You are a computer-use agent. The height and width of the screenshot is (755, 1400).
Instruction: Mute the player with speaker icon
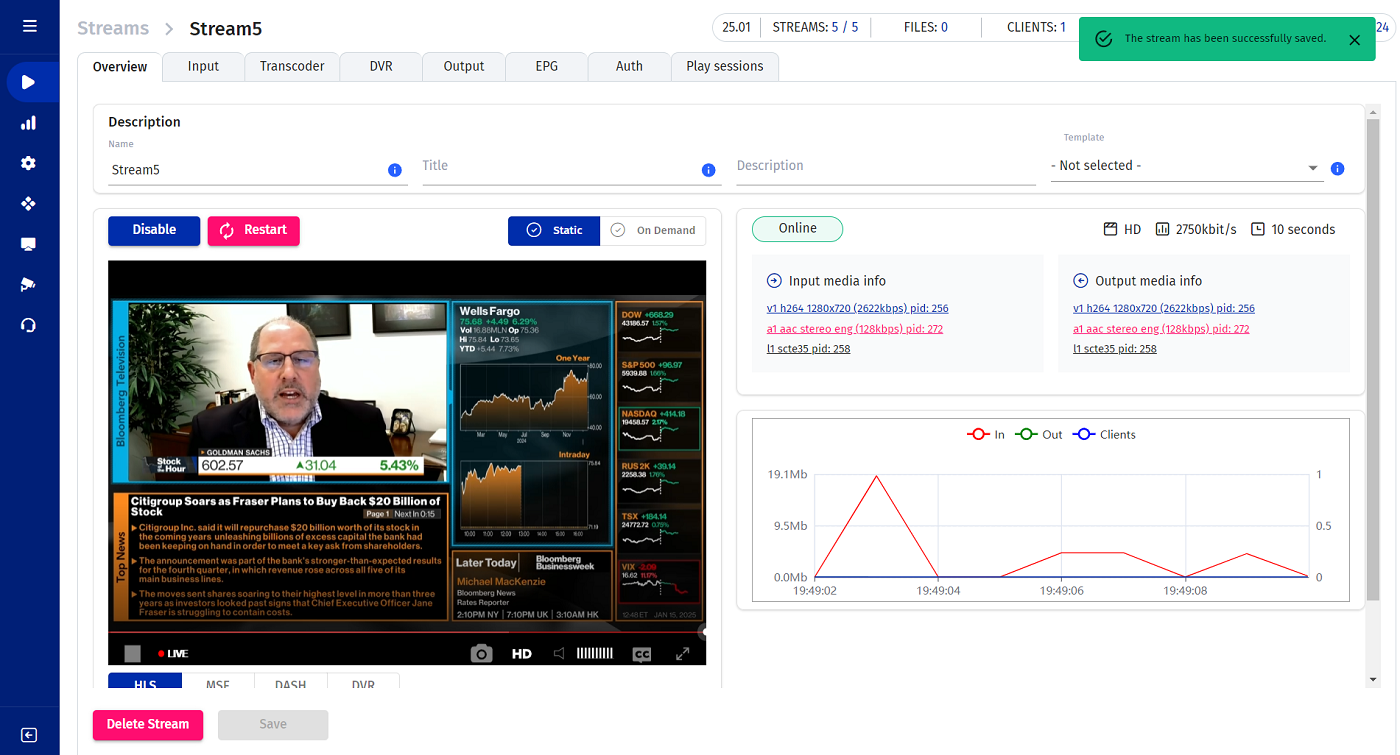coord(559,654)
